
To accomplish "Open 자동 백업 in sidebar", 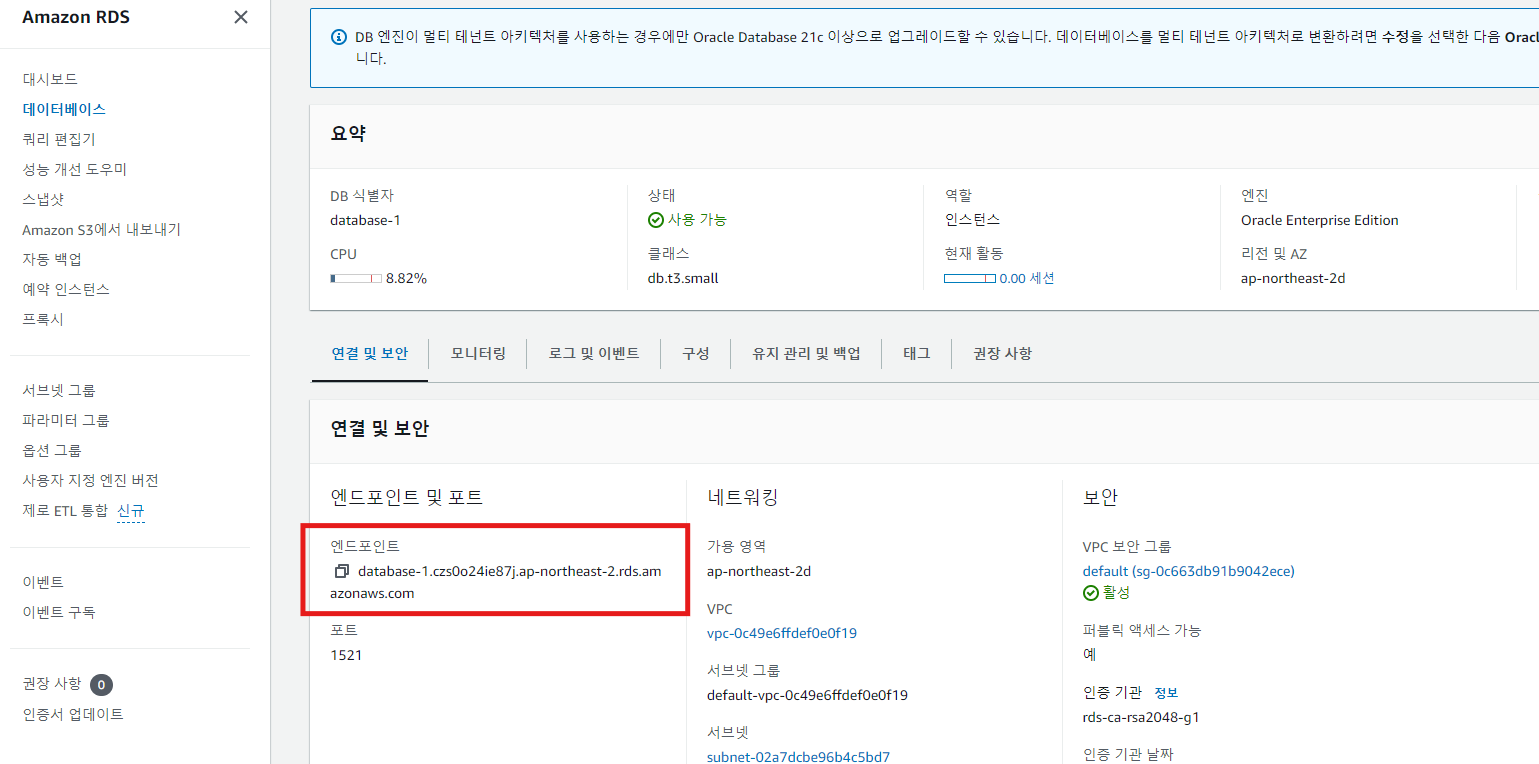I will pos(52,259).
